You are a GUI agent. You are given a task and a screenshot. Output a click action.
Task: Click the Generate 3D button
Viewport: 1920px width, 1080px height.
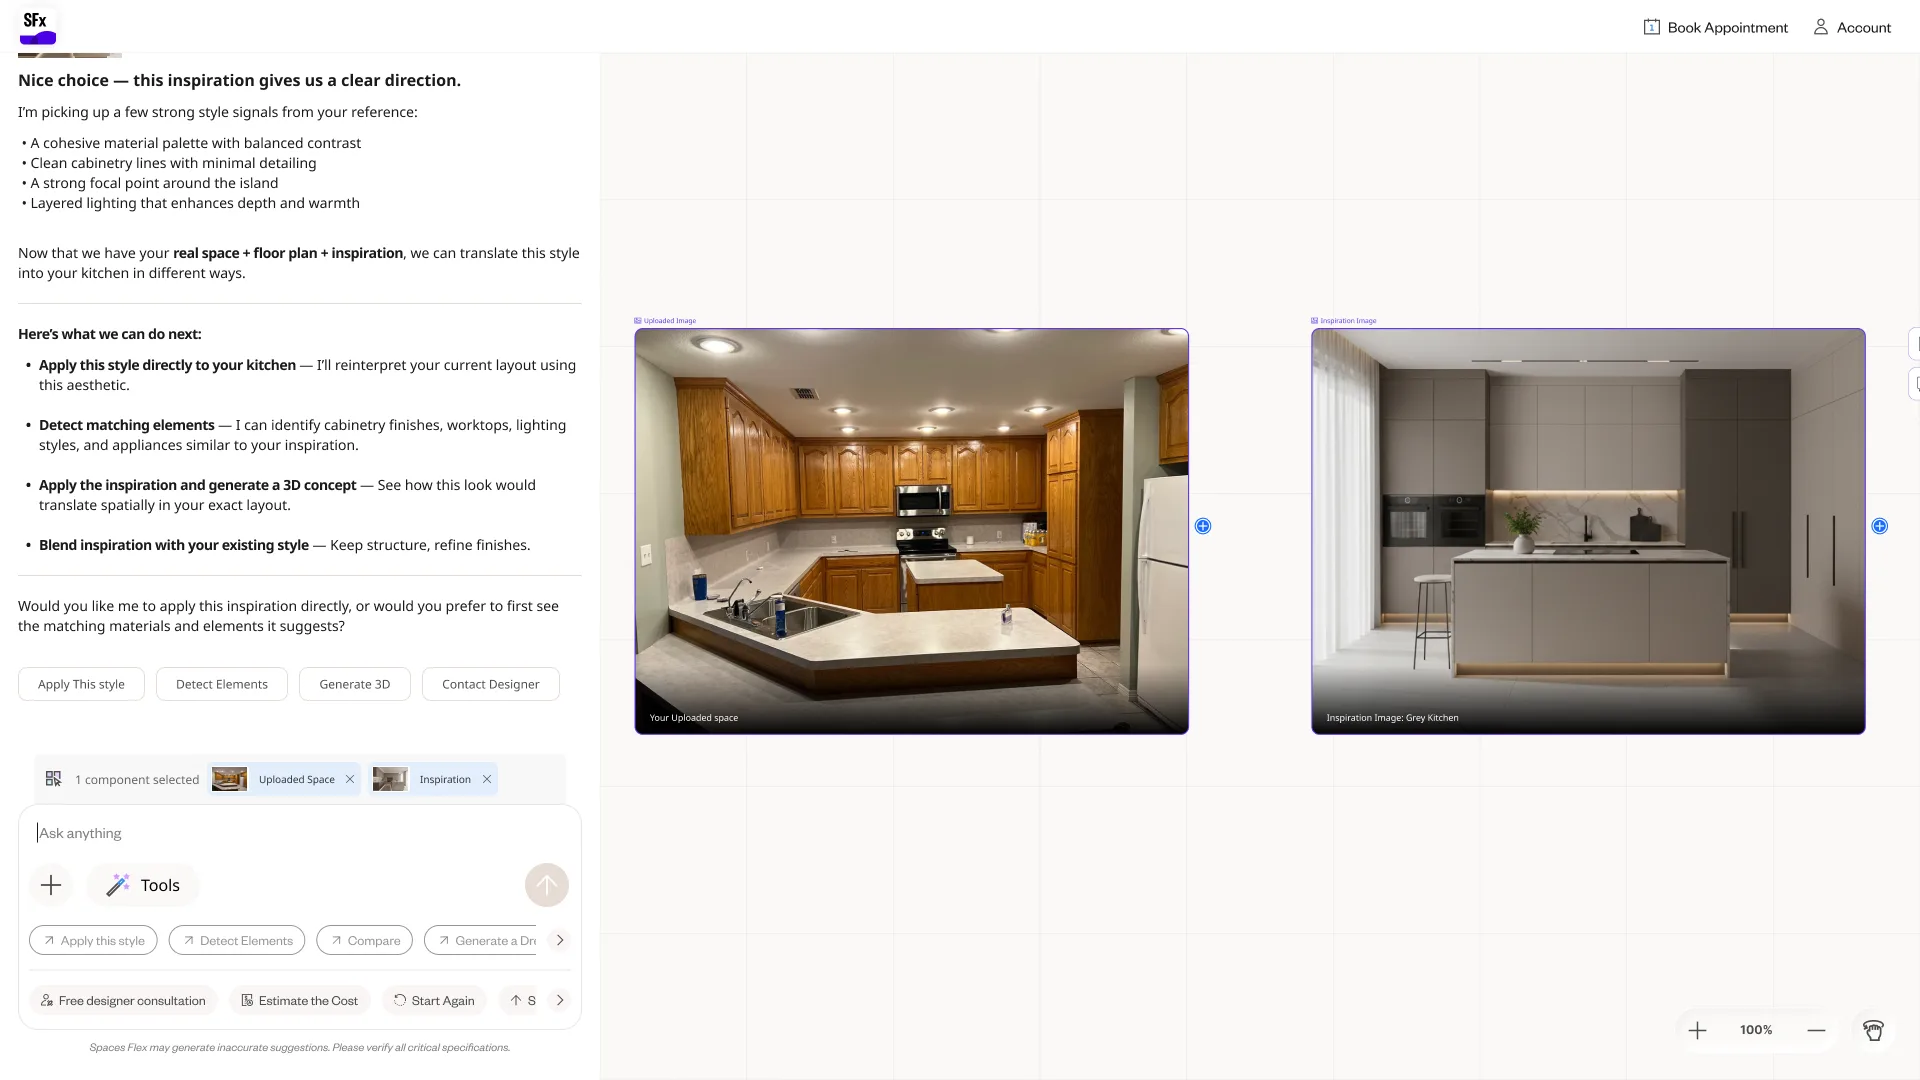[x=355, y=684]
